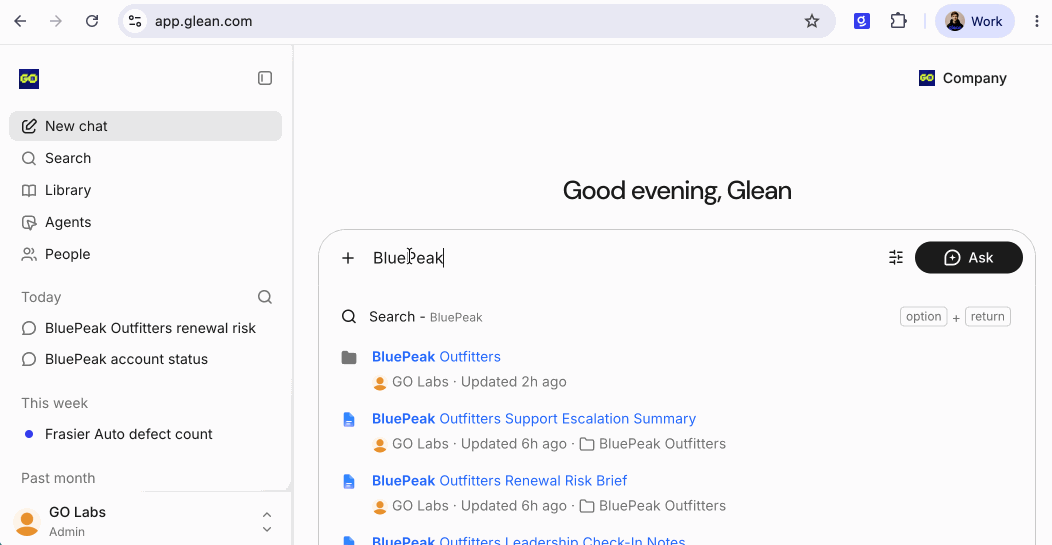The image size is (1052, 545).
Task: Start a New chat
Action: 146,126
